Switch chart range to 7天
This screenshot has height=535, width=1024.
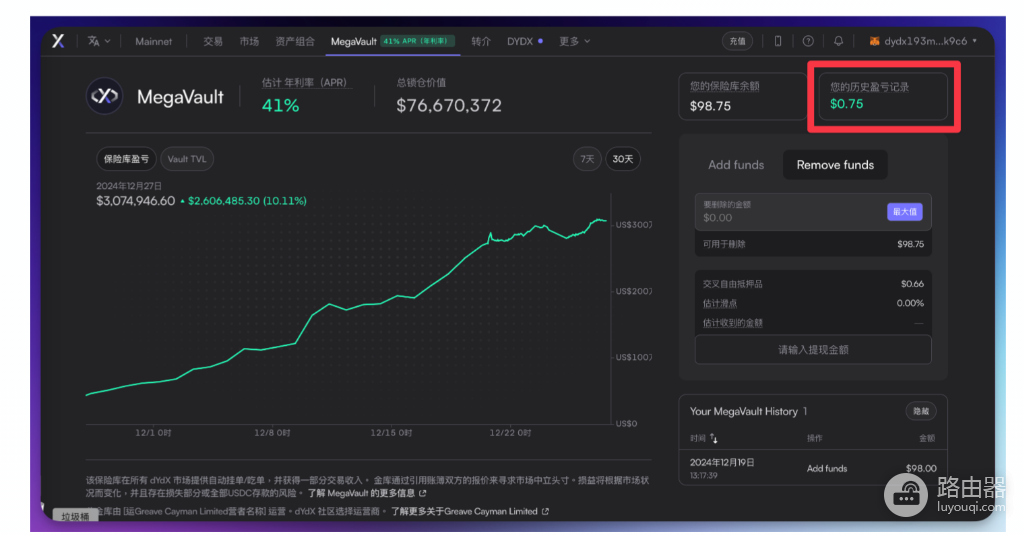pos(587,159)
